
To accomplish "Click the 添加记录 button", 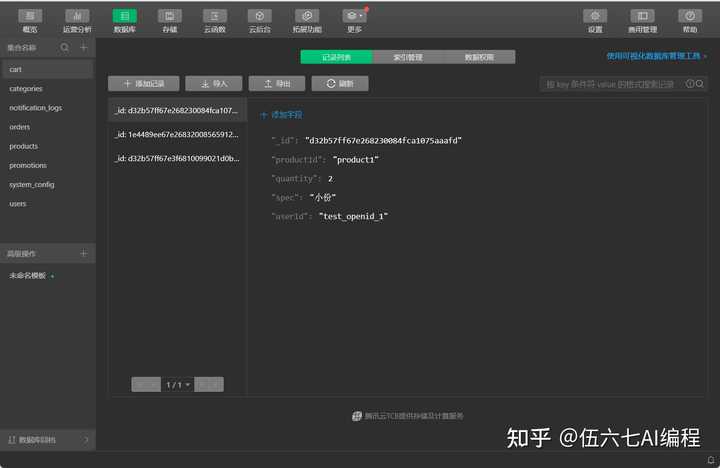I will pyautogui.click(x=143, y=84).
